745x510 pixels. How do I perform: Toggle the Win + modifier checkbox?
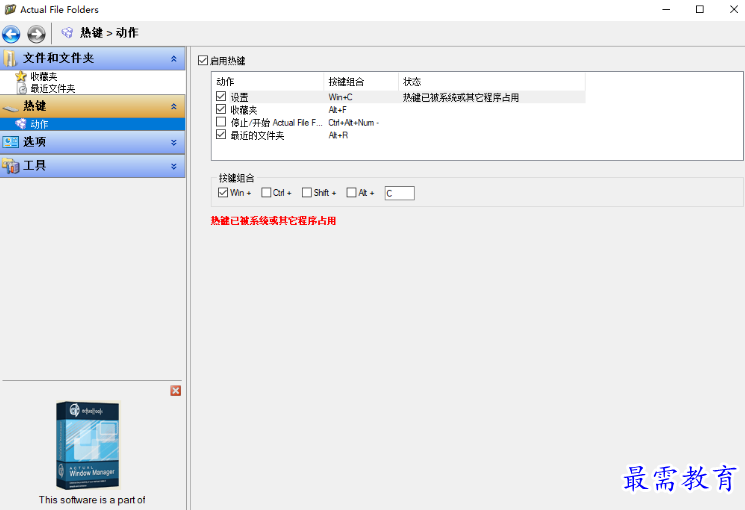pos(223,192)
